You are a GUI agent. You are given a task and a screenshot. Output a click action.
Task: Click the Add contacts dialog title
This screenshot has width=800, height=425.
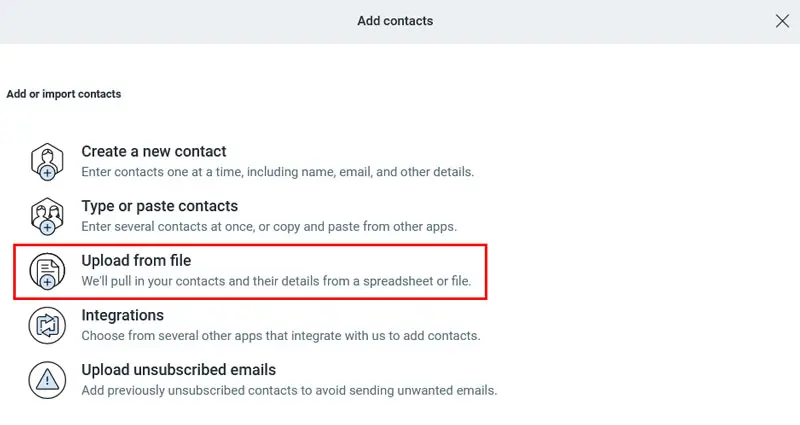(395, 21)
